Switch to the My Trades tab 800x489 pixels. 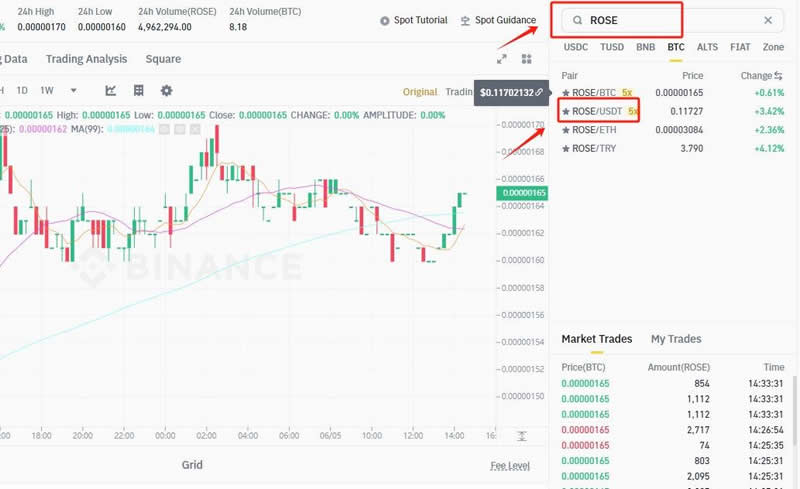pyautogui.click(x=676, y=339)
